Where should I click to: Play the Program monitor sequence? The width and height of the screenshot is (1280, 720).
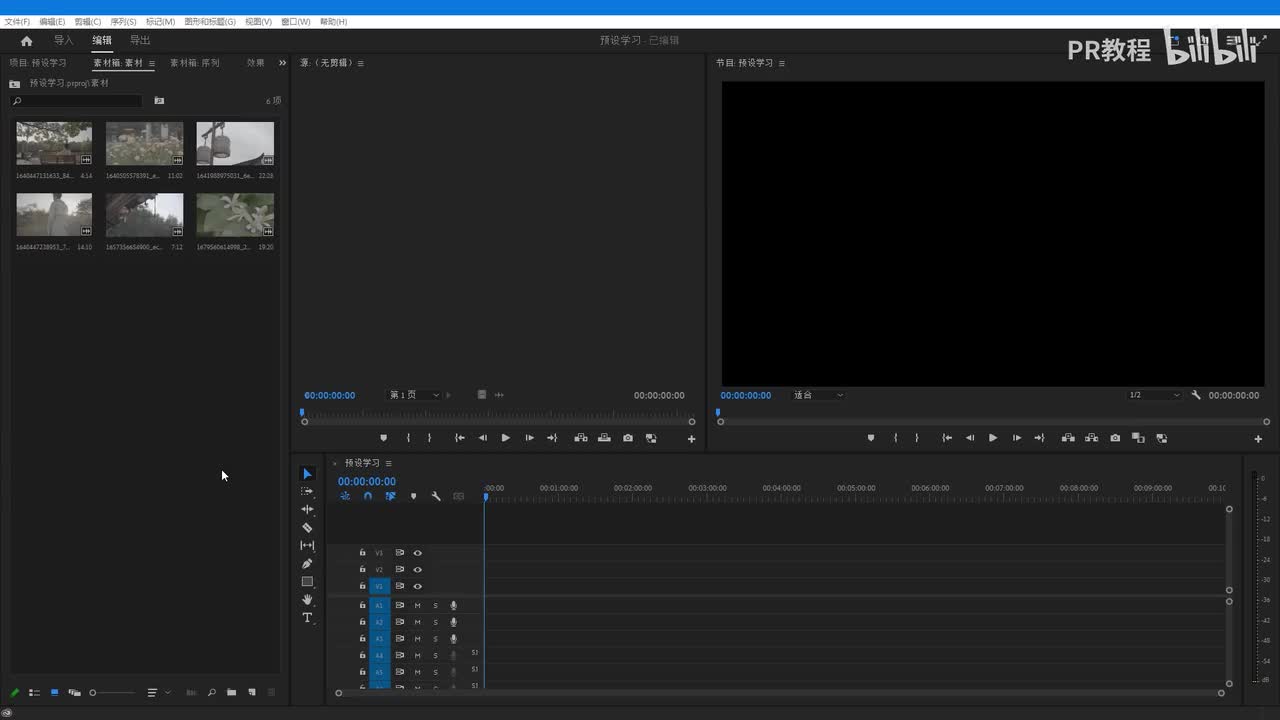point(993,438)
